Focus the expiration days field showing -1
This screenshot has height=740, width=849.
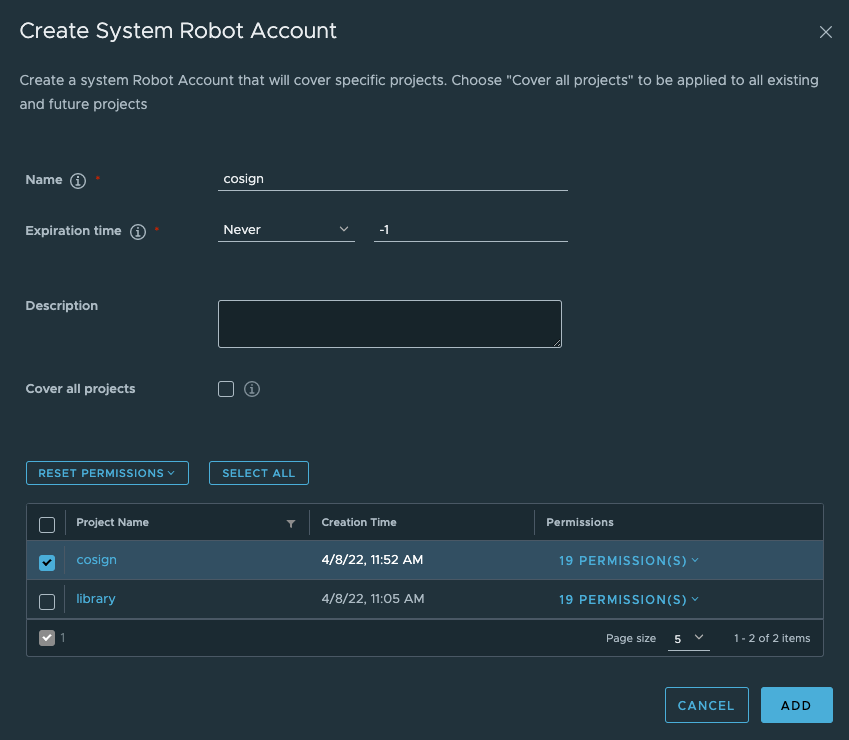click(x=471, y=230)
